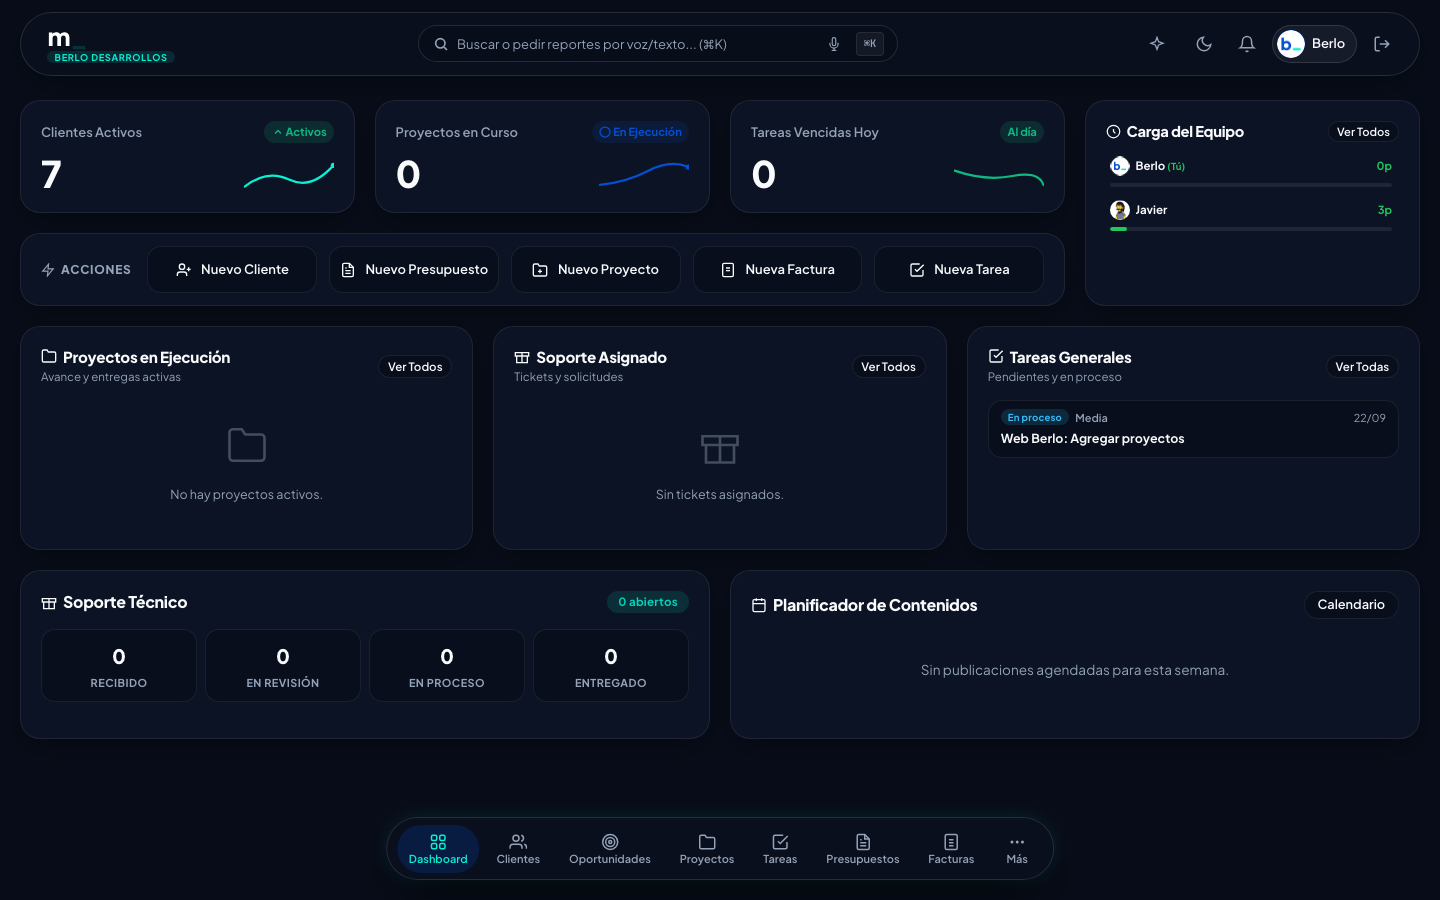Add a Nueva Tarea
This screenshot has width=1440, height=900.
coord(959,270)
